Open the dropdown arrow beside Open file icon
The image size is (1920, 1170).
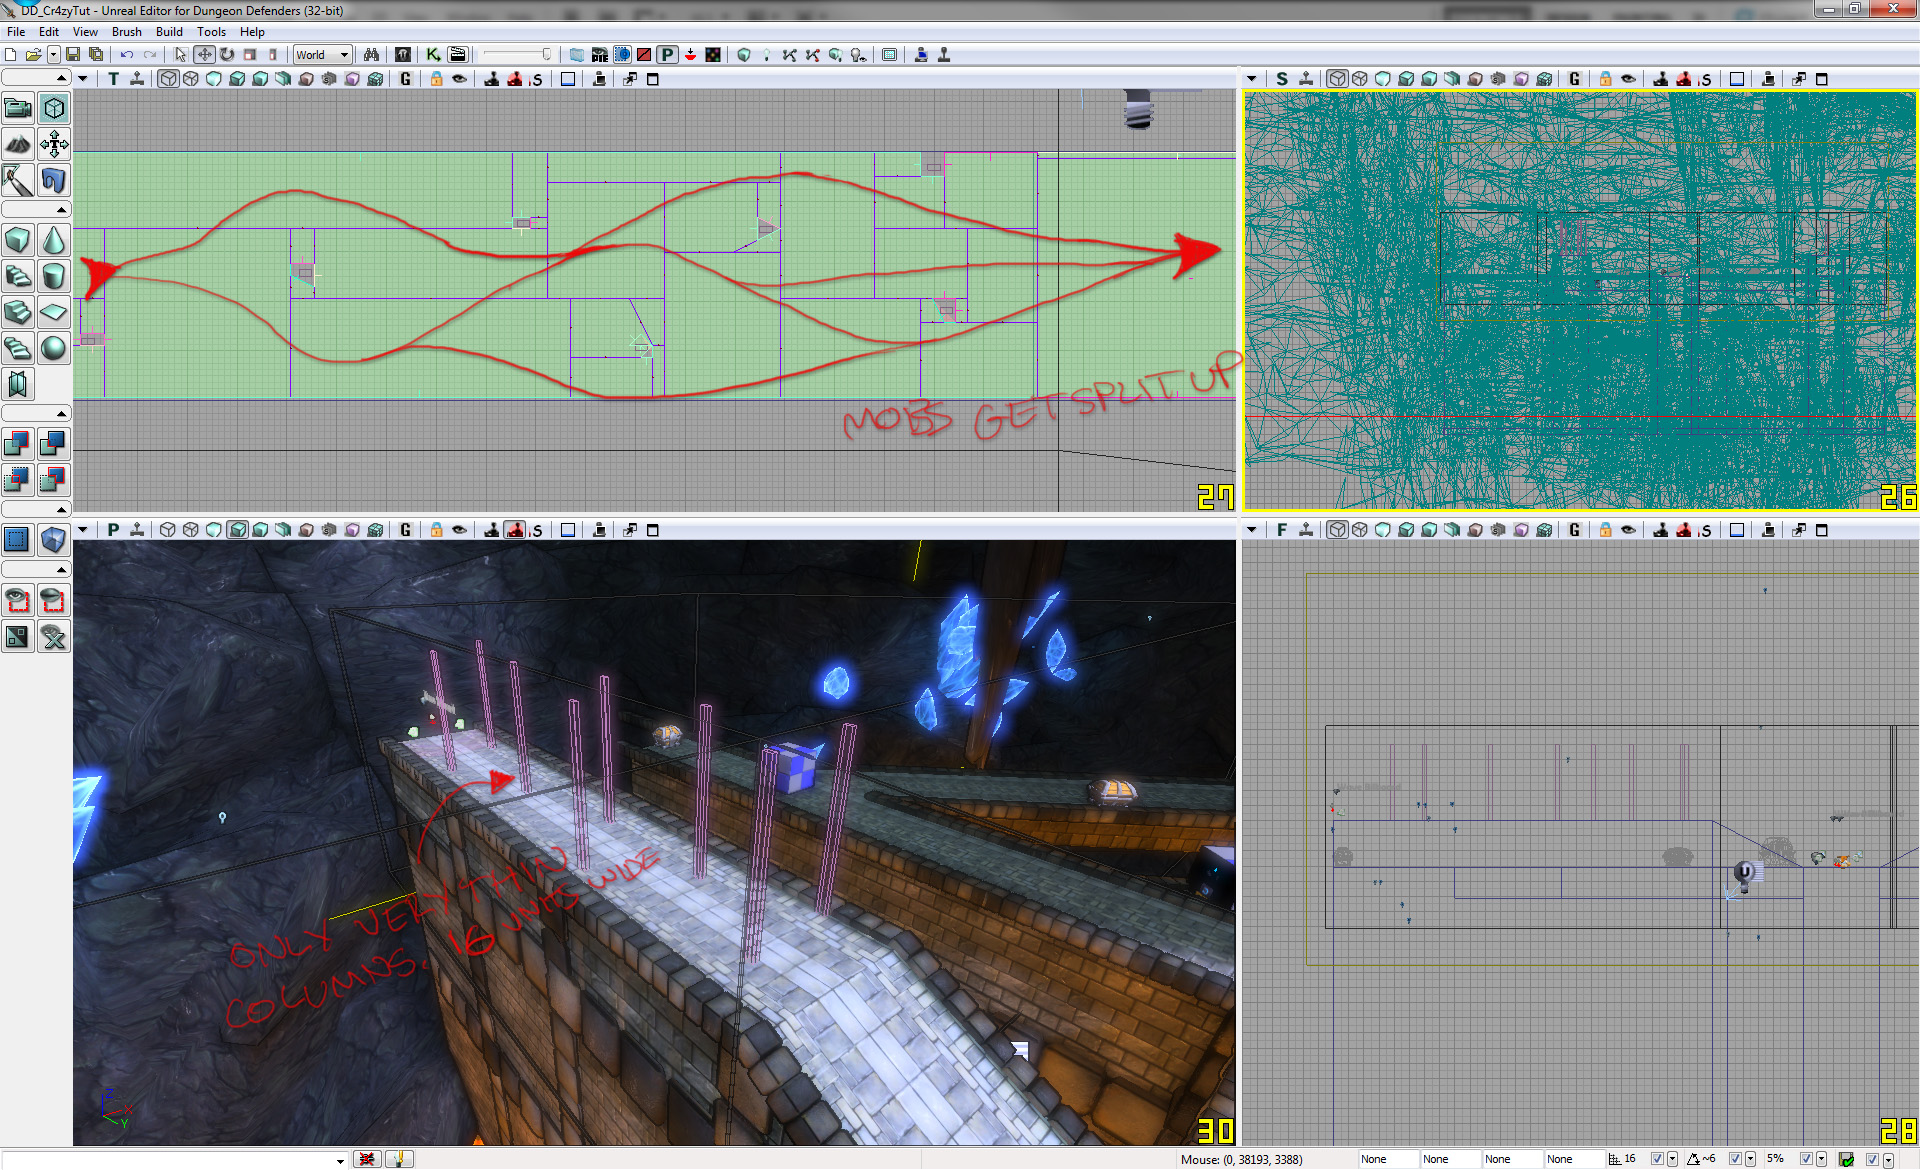53,55
